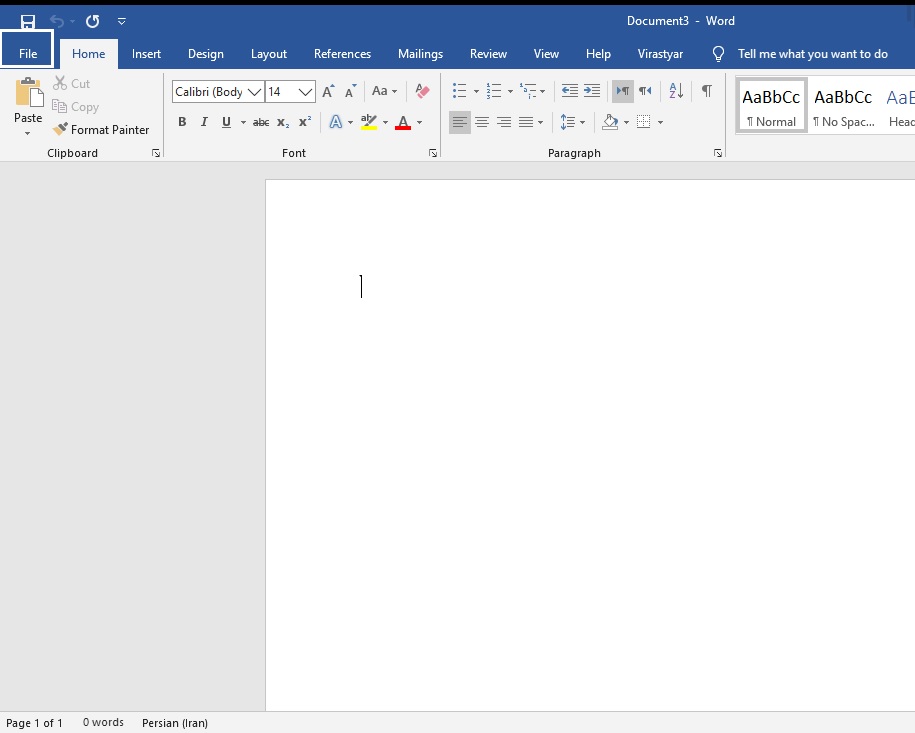This screenshot has height=733, width=915.
Task: Click the Paste clipboard icon
Action: coord(28,93)
